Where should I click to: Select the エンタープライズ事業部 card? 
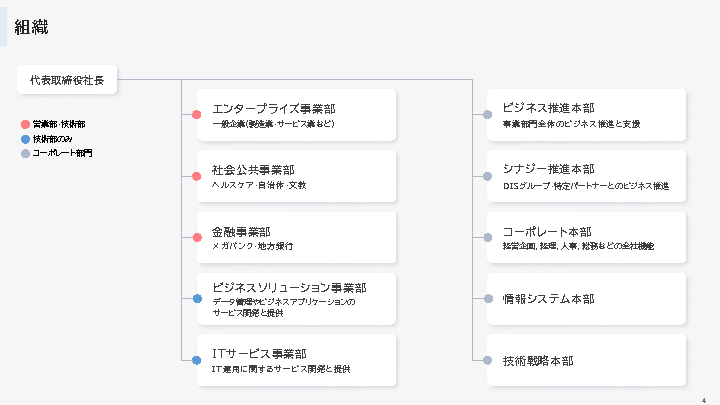click(x=296, y=115)
